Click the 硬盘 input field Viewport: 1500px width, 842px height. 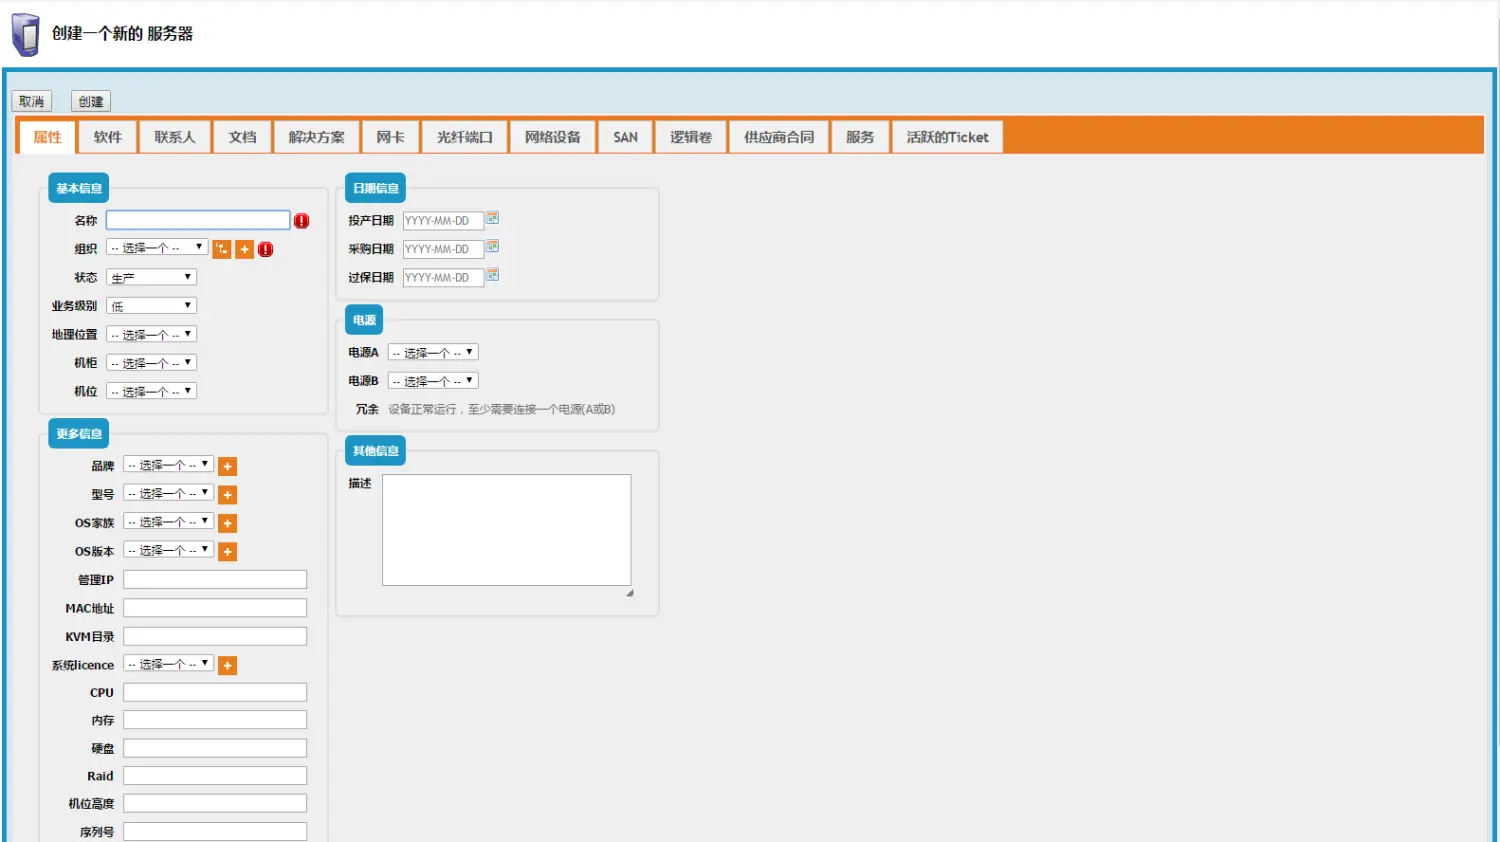[x=215, y=748]
